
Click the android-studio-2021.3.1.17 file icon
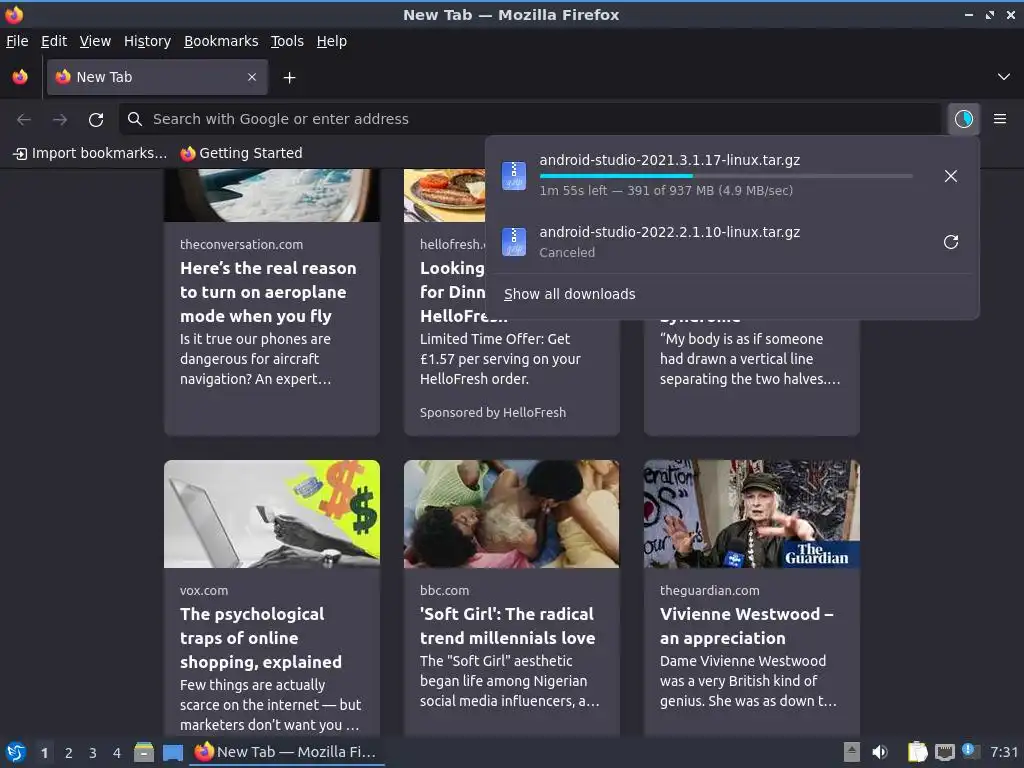click(514, 176)
